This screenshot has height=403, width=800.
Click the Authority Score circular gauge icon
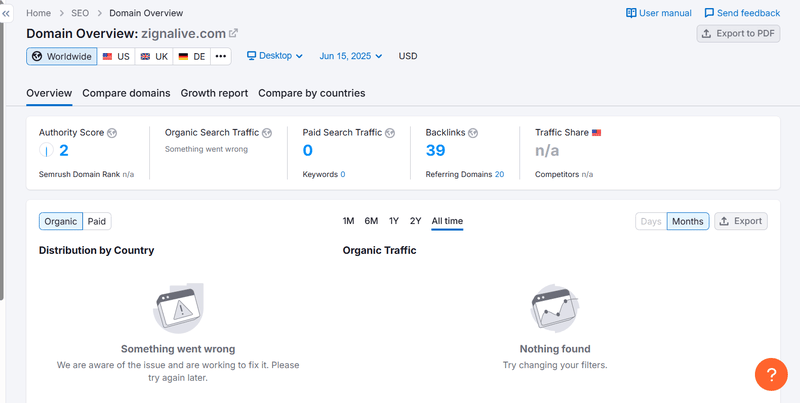[x=46, y=150]
